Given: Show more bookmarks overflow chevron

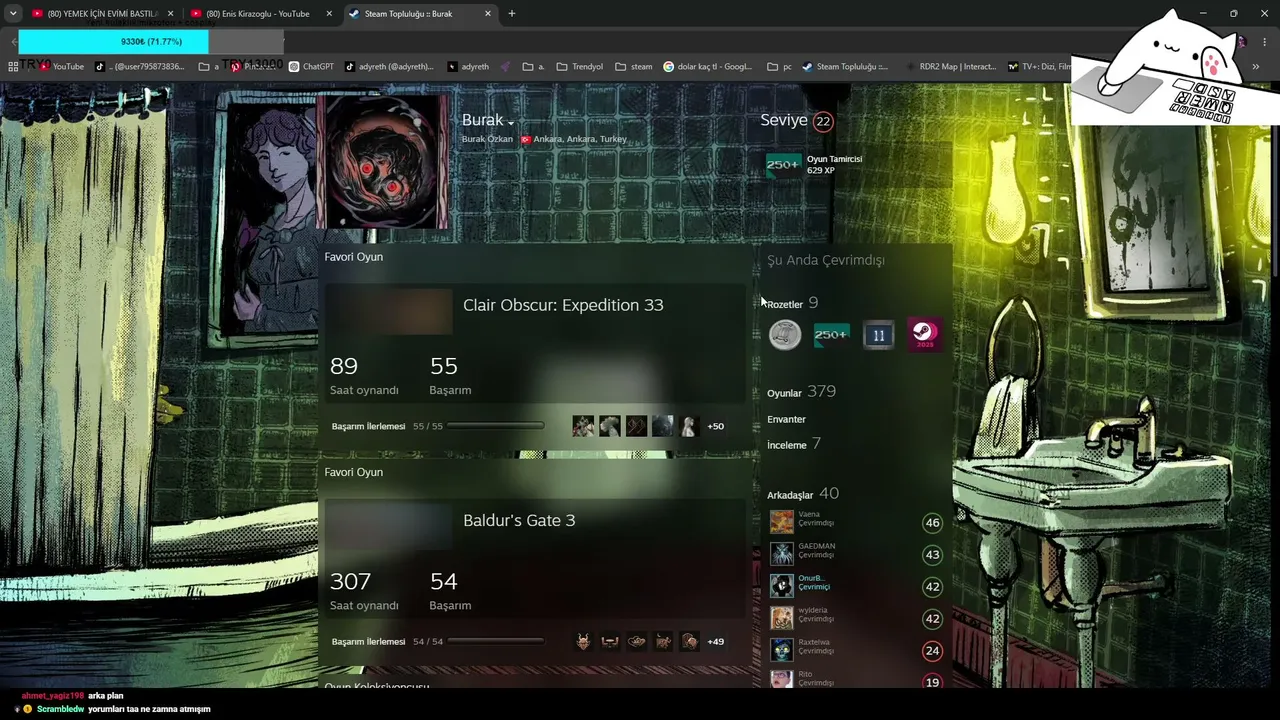Looking at the screenshot, I should pos(1255,67).
